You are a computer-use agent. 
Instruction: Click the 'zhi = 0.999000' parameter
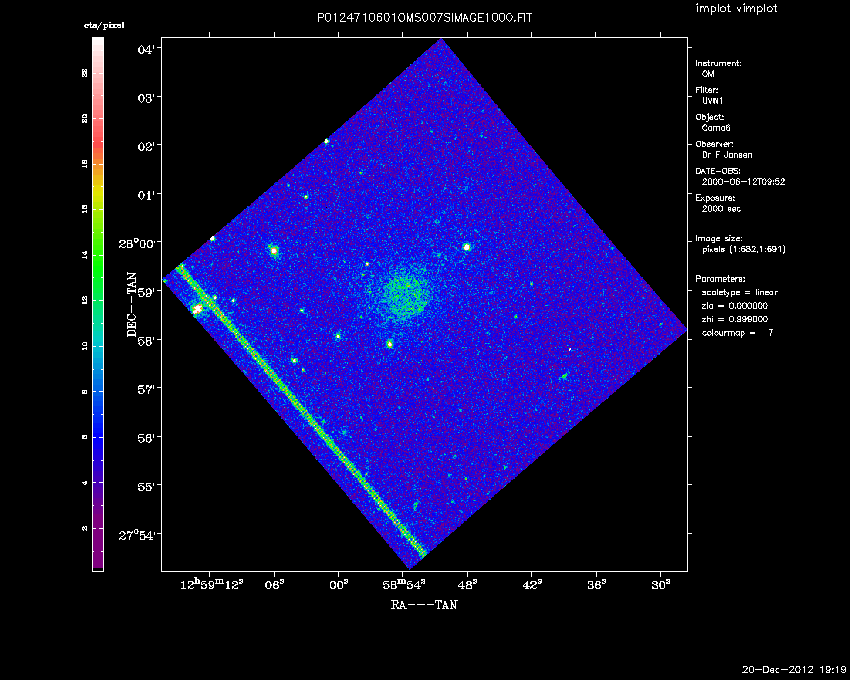pos(735,319)
